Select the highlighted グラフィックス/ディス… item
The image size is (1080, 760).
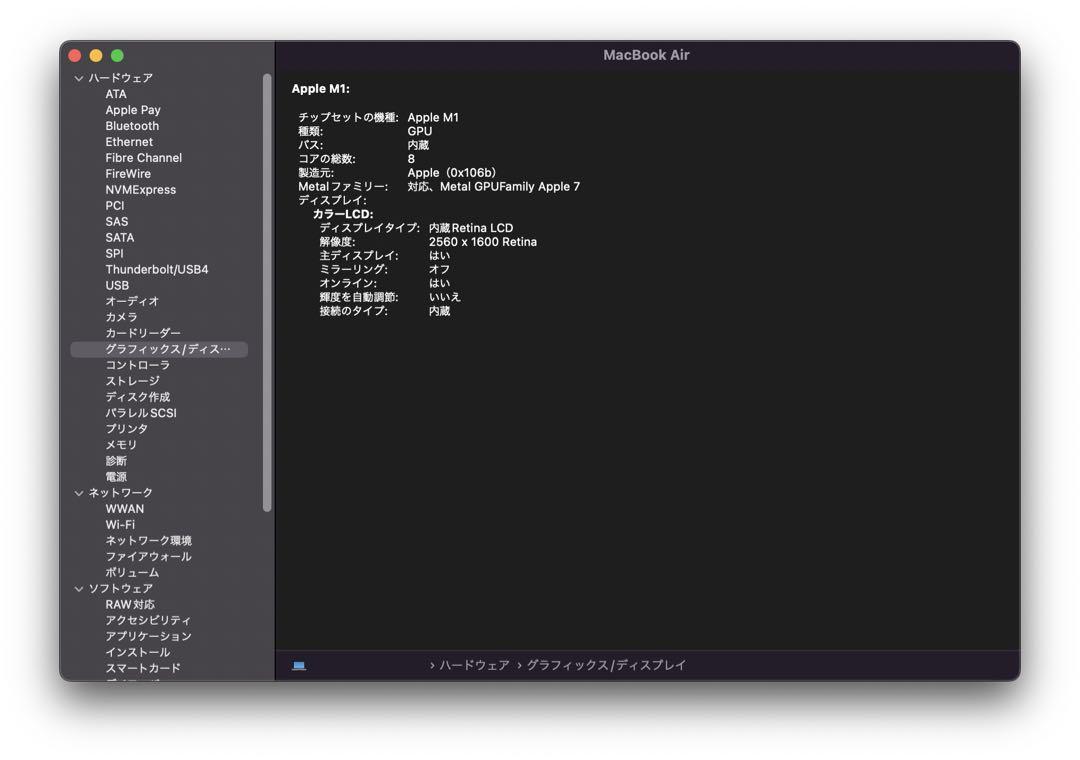[159, 349]
